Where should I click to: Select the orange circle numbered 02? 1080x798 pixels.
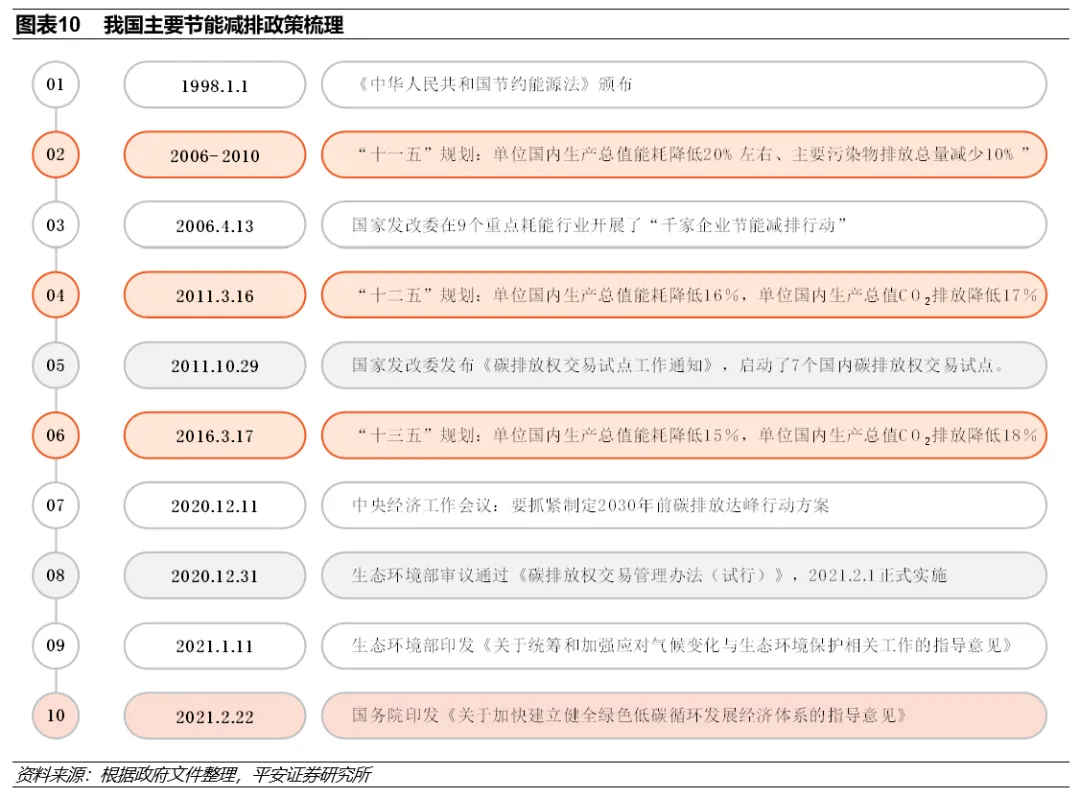coord(55,155)
